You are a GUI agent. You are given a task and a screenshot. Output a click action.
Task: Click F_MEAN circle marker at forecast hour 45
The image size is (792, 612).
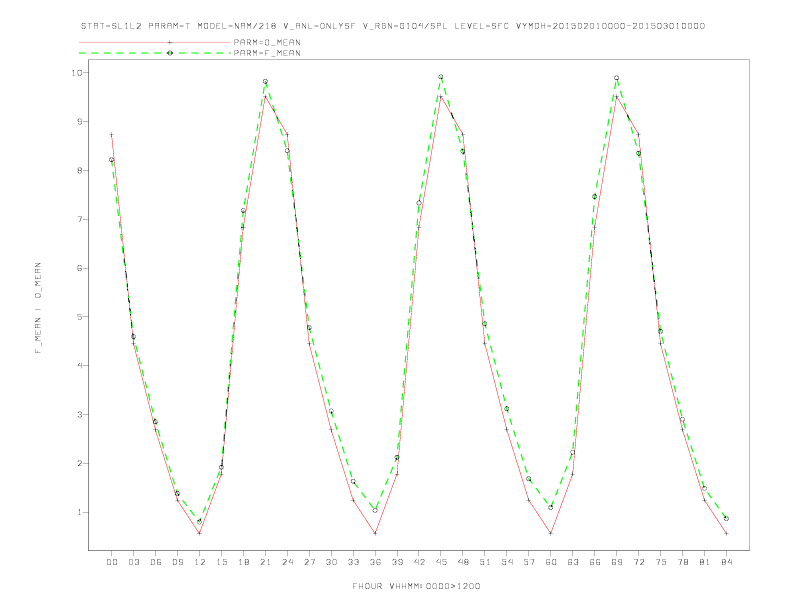point(440,77)
